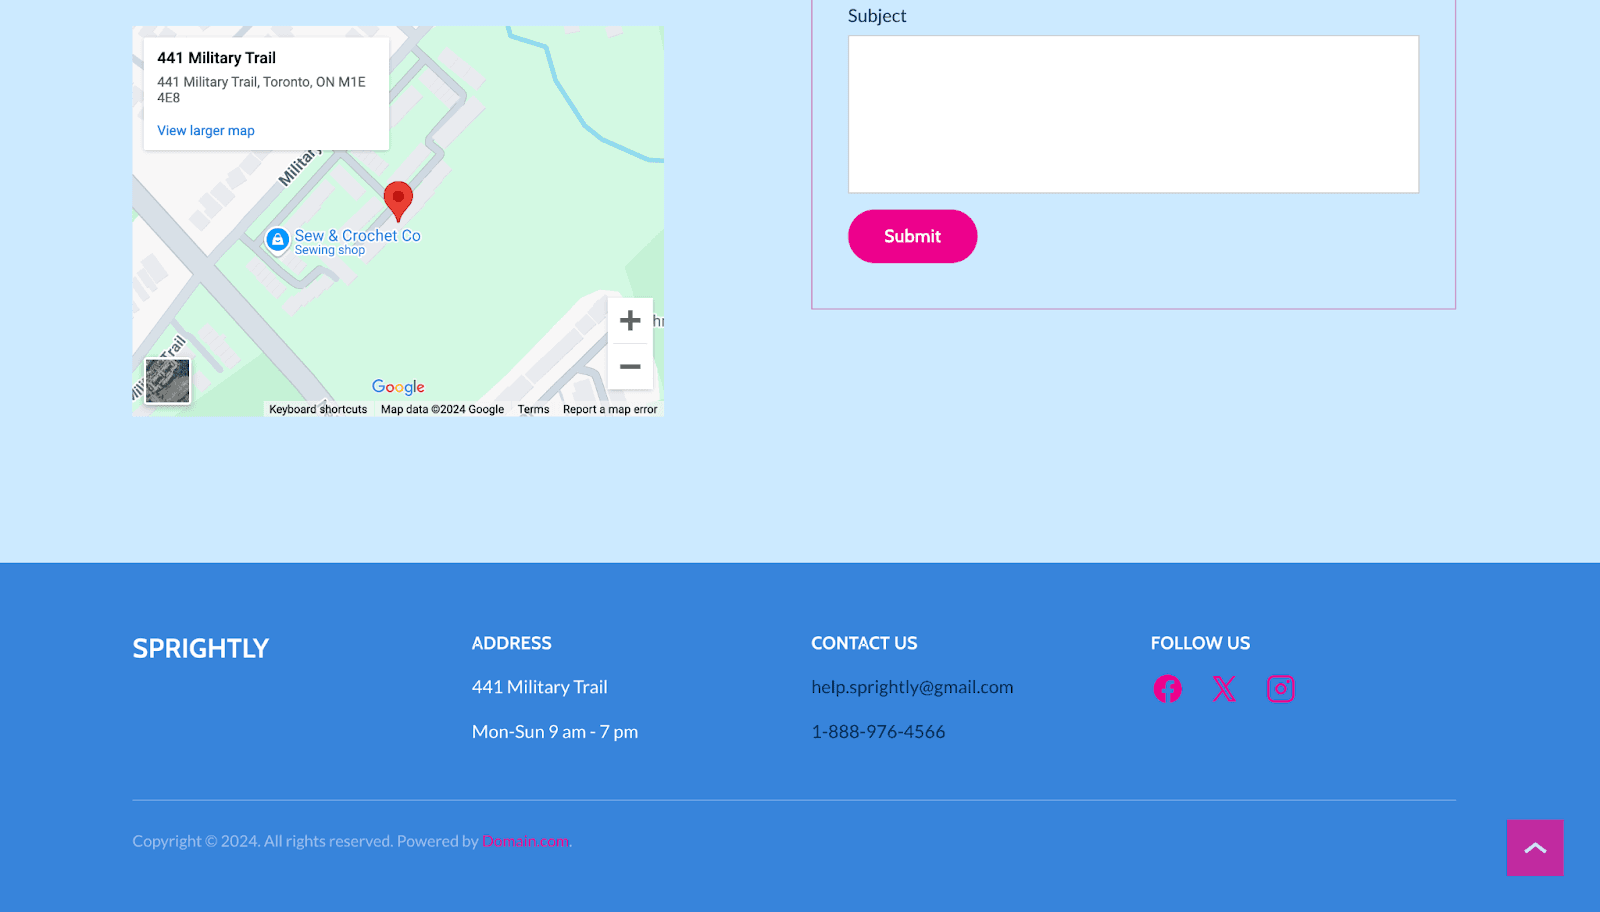Open the Domain.com link in the copyright

[x=524, y=841]
